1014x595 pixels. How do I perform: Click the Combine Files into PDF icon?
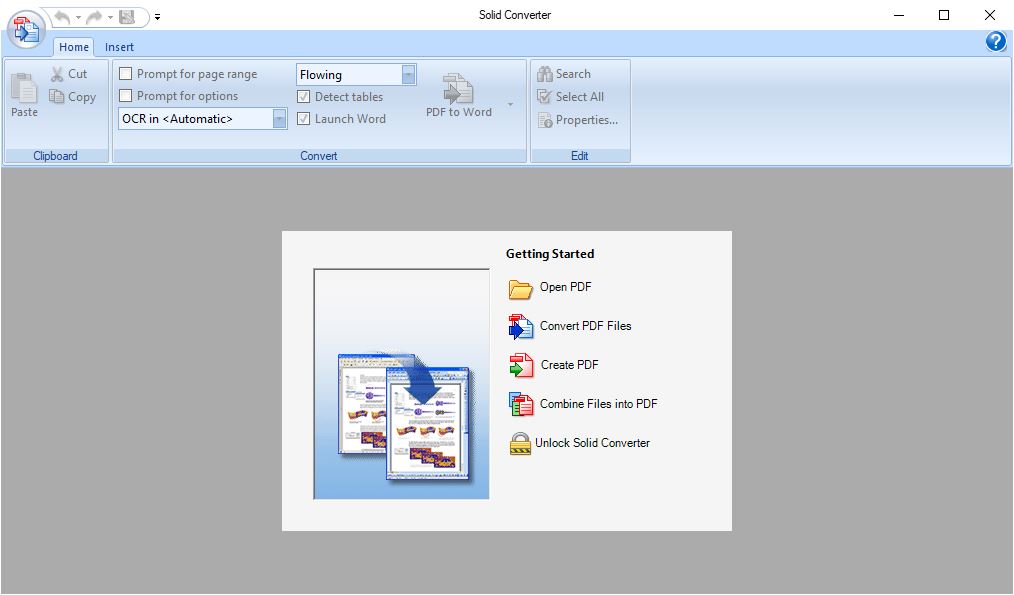pyautogui.click(x=521, y=404)
